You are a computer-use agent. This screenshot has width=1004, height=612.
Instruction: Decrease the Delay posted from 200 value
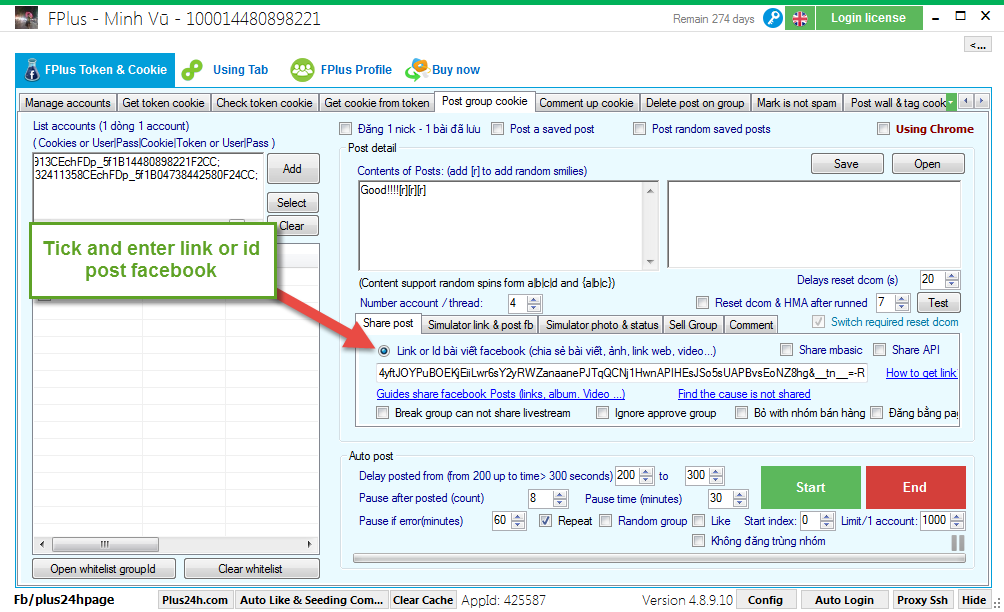[646, 480]
